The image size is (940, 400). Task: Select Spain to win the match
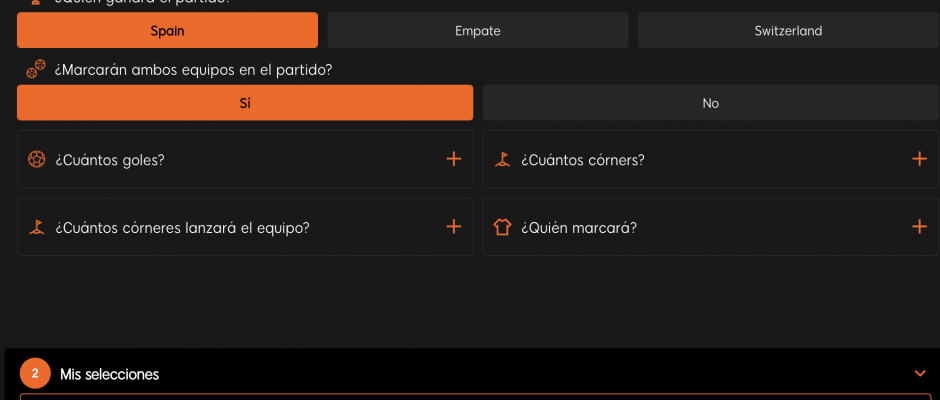pos(167,30)
